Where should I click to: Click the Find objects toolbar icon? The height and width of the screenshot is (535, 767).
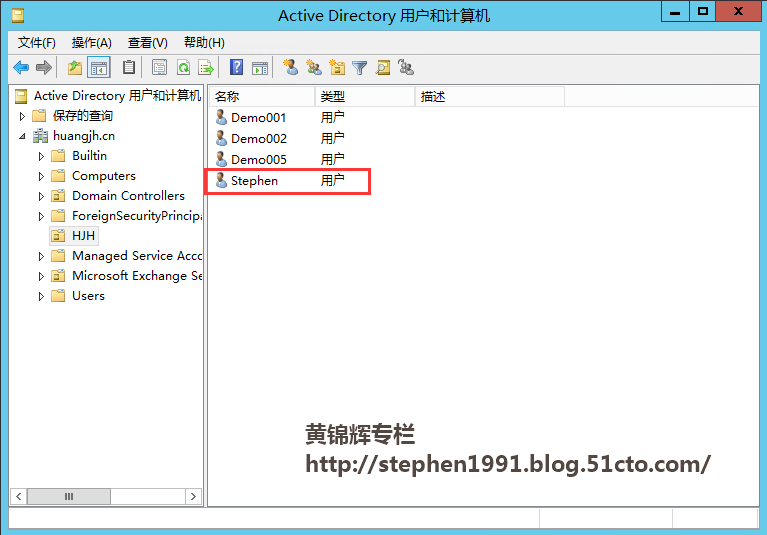tap(383, 67)
